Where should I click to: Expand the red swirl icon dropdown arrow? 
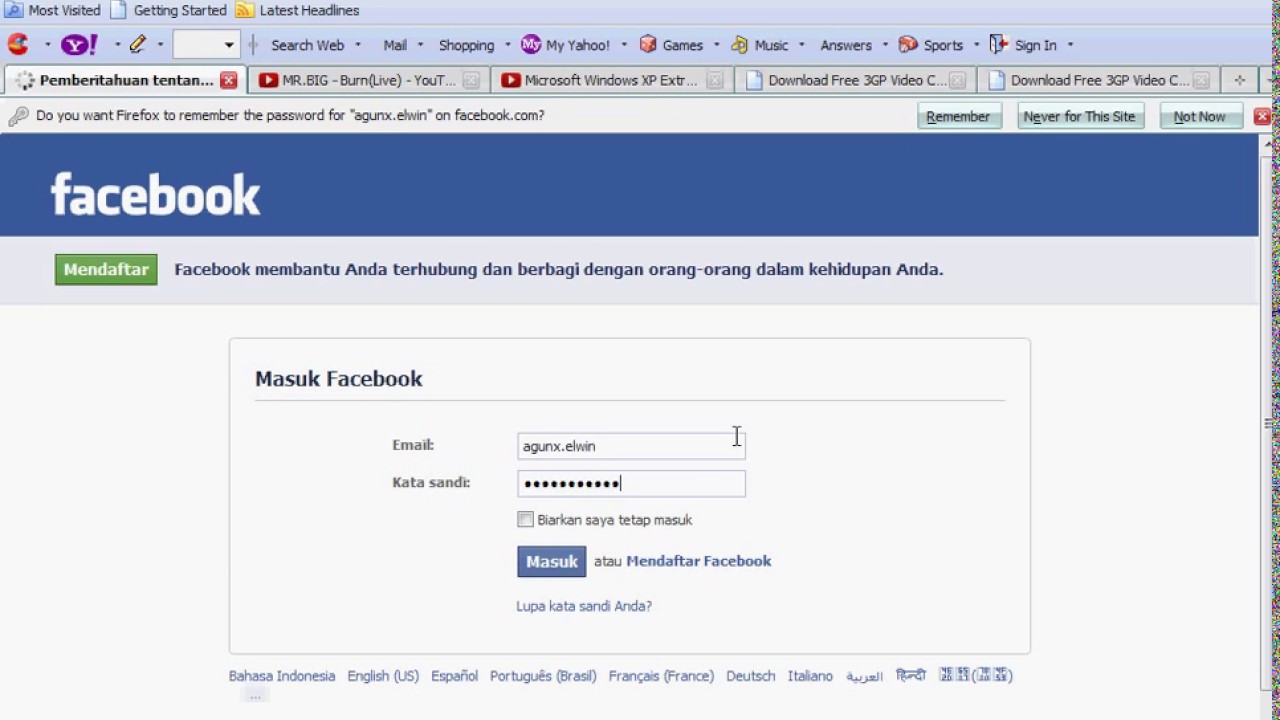(x=47, y=45)
